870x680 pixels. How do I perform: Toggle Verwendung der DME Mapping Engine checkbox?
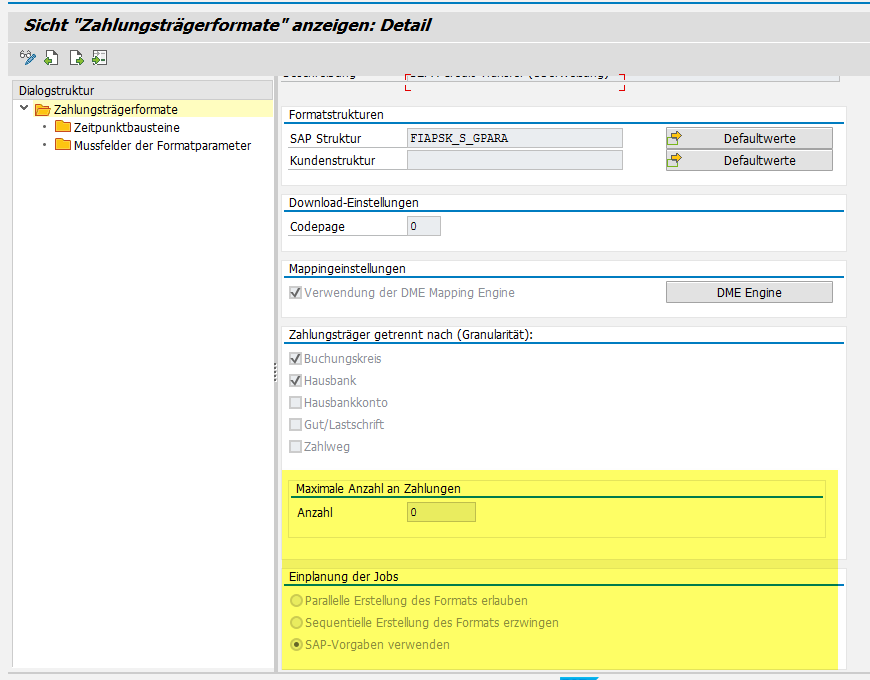(295, 293)
